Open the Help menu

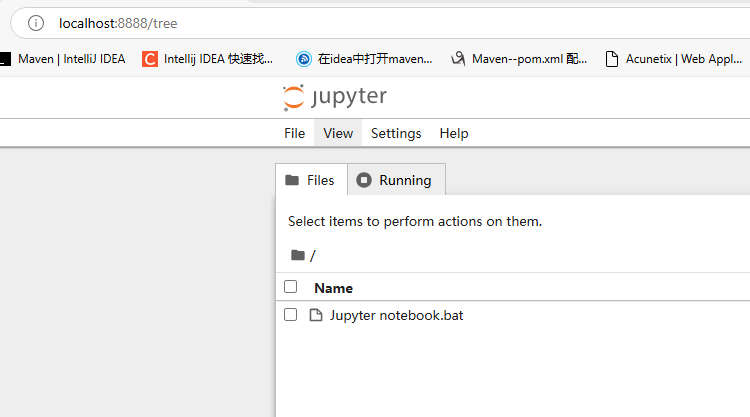454,133
